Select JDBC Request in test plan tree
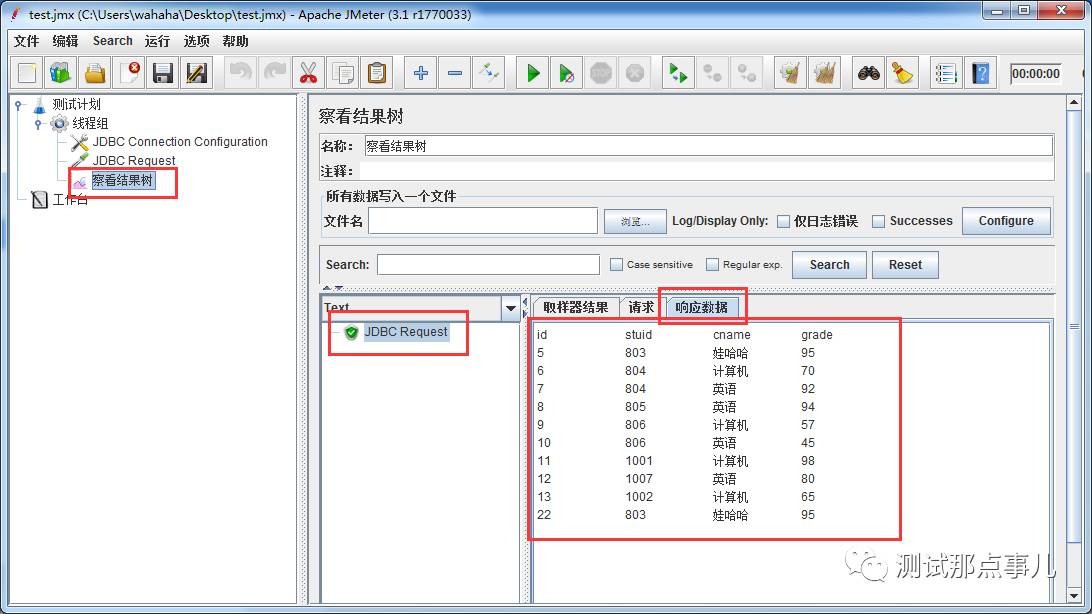This screenshot has width=1092, height=614. 134,161
